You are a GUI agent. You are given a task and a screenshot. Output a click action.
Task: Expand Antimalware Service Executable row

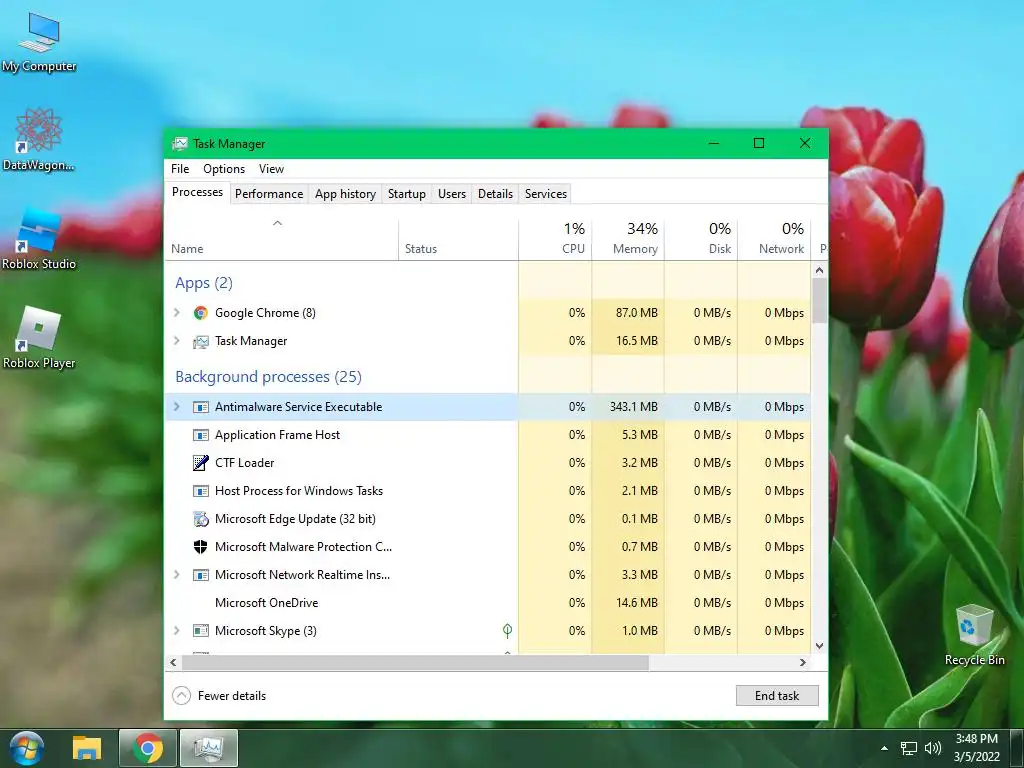(x=176, y=407)
